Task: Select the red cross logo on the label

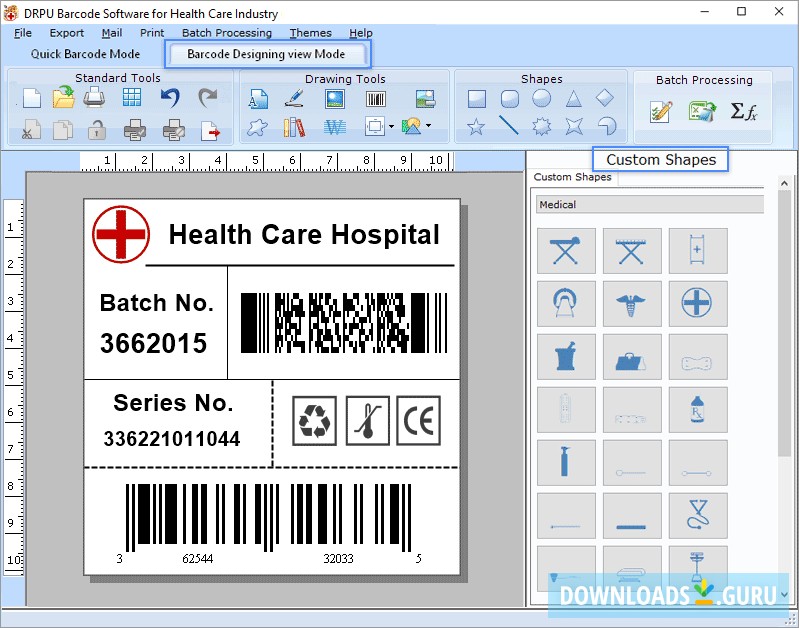Action: tap(121, 234)
